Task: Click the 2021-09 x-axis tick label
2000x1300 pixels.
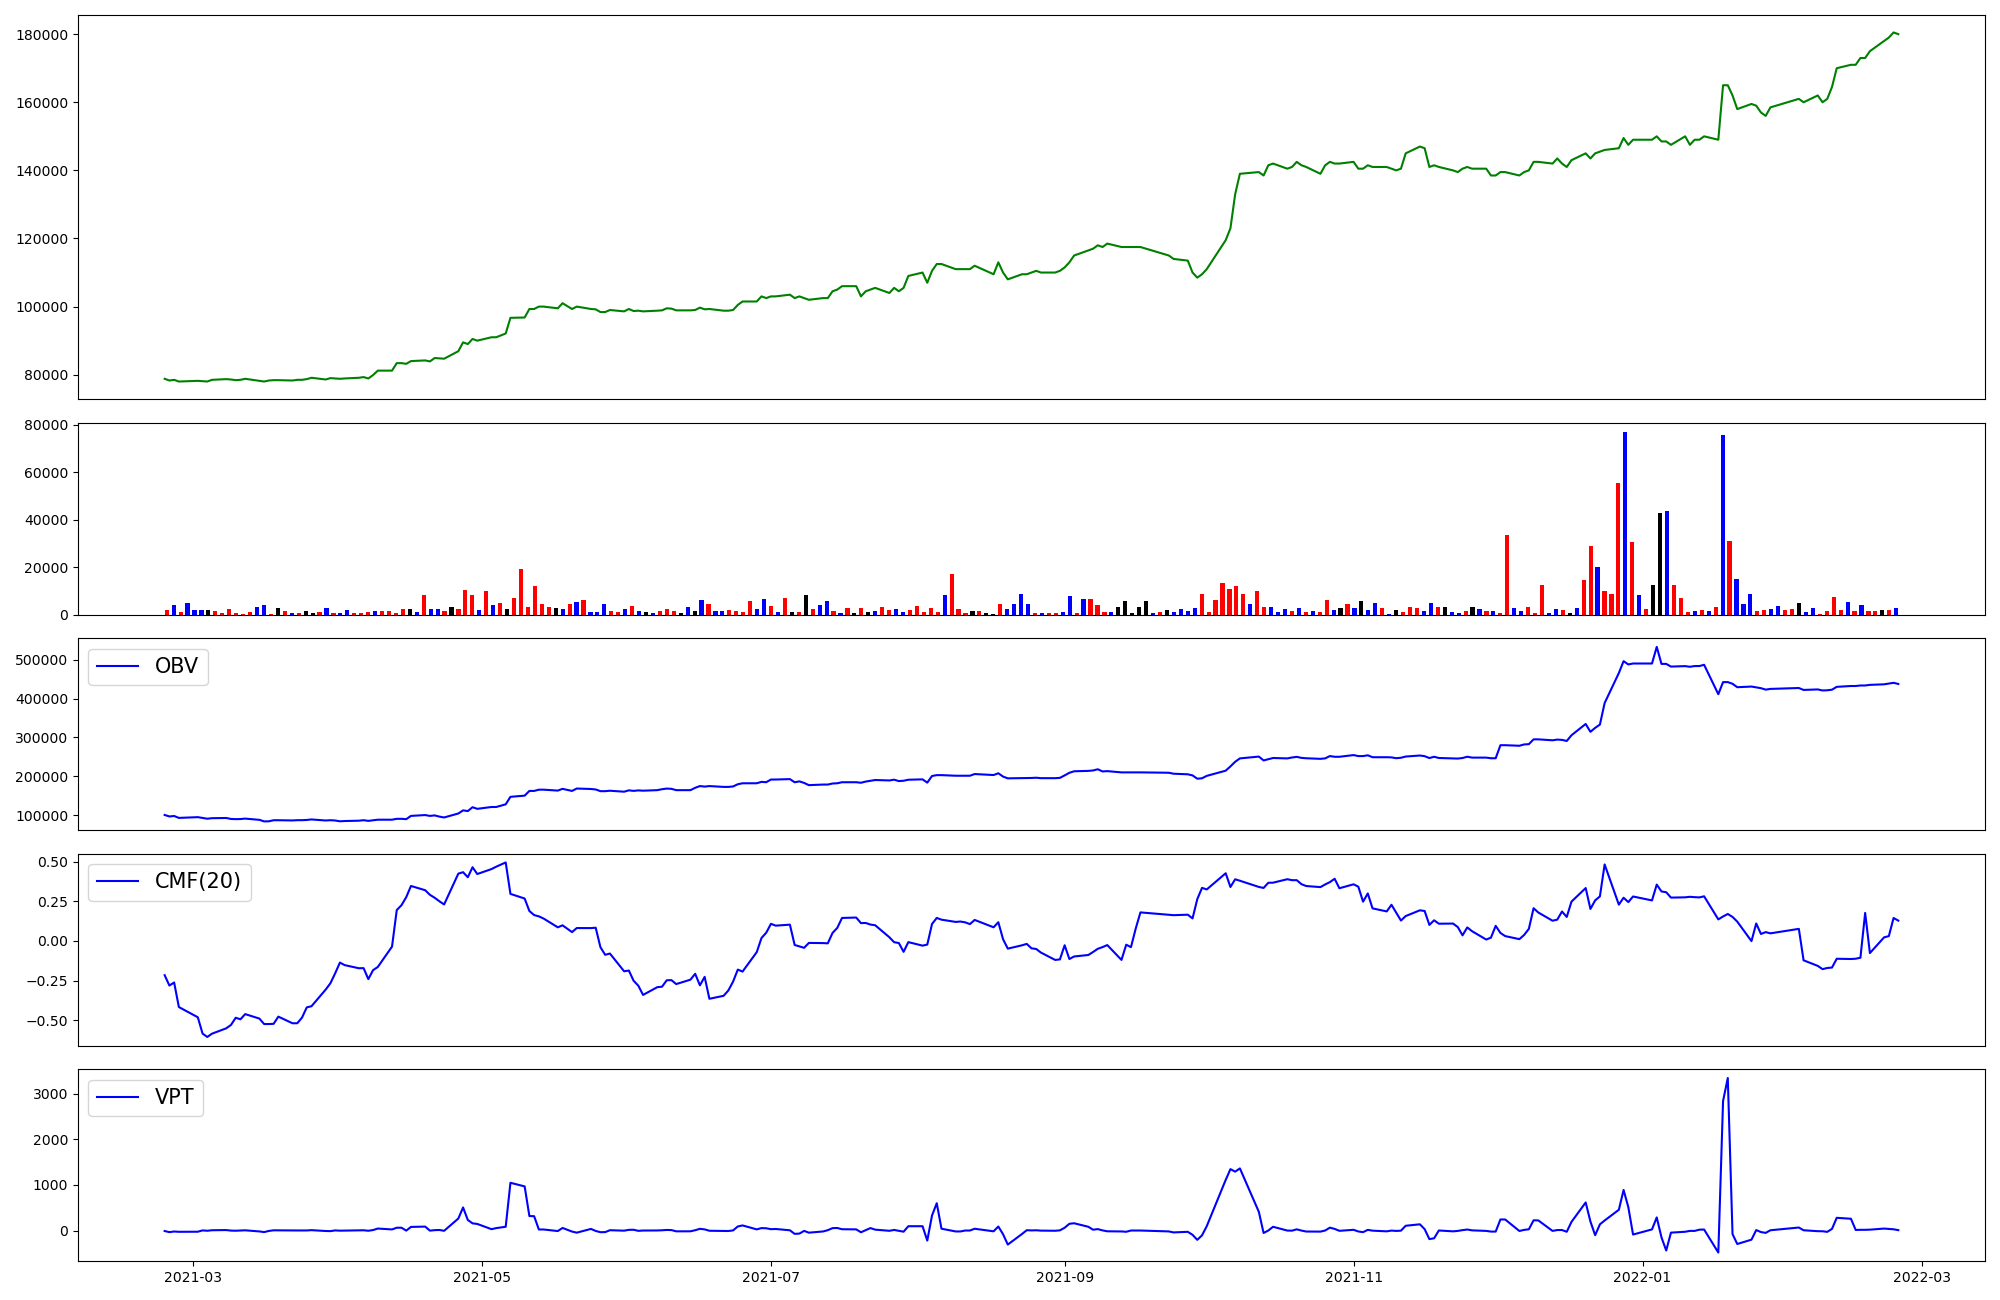Action: click(1065, 1277)
